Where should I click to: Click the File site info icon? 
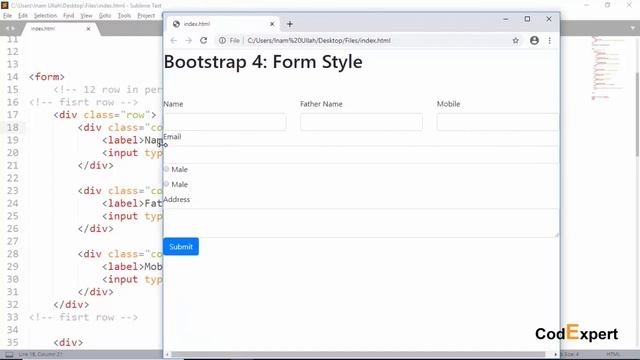click(x=222, y=40)
